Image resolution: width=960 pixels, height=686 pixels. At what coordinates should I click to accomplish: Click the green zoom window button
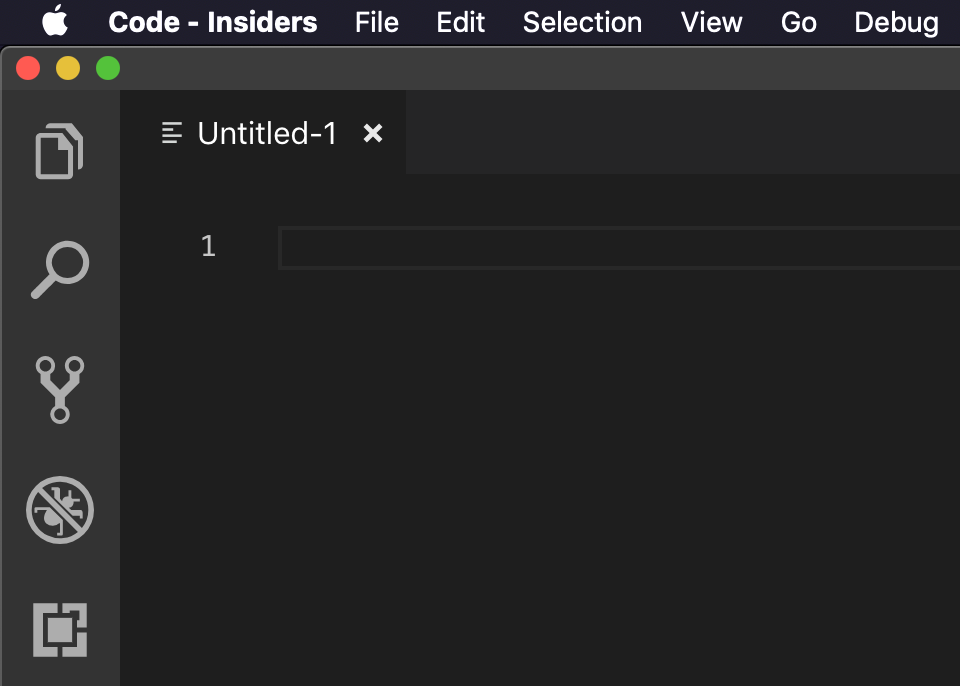(108, 68)
